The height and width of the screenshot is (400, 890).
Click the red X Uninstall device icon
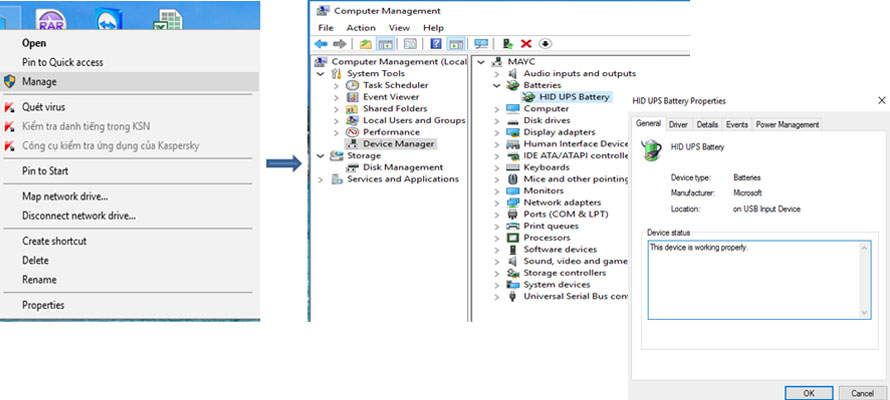(x=526, y=44)
